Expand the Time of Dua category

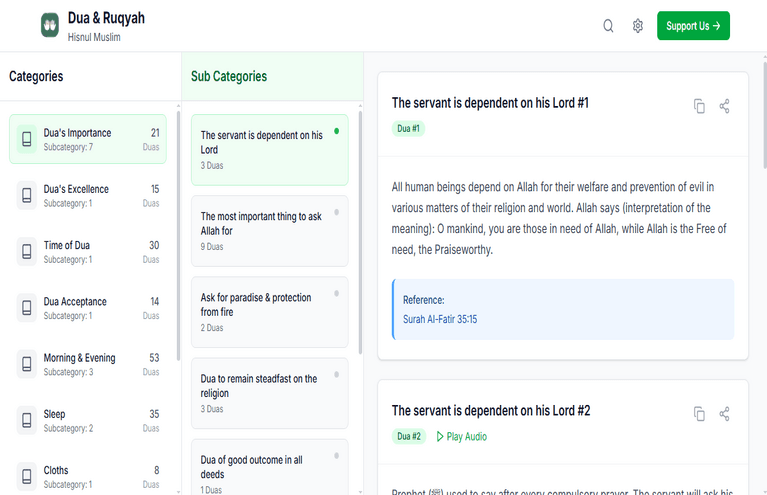point(88,251)
